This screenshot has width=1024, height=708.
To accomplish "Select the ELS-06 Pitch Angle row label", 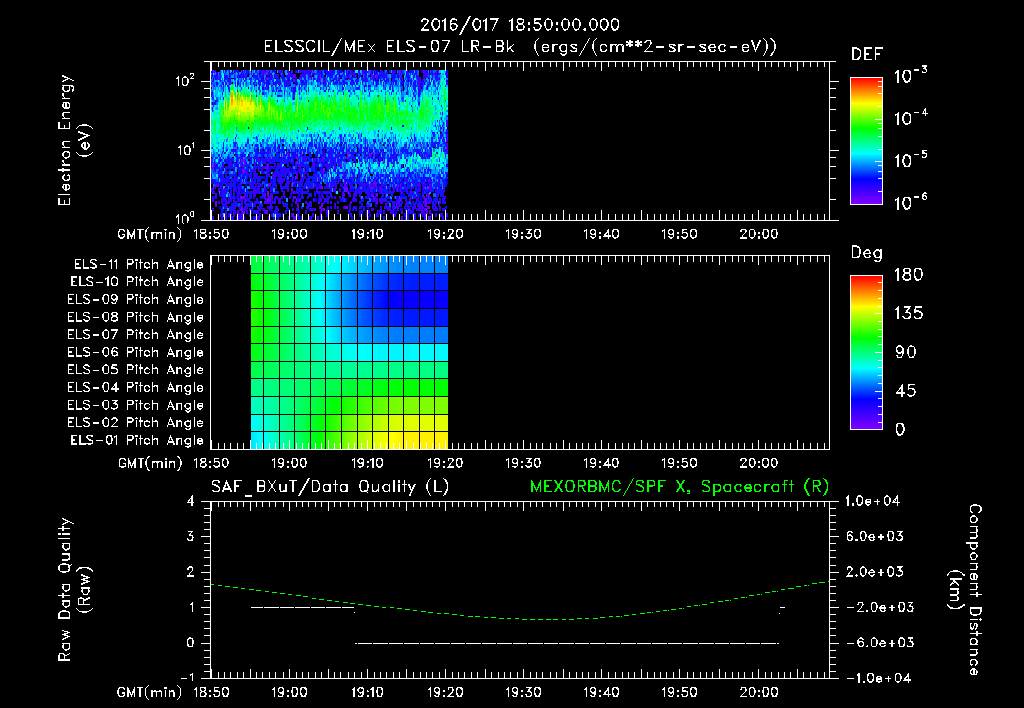I will (136, 352).
